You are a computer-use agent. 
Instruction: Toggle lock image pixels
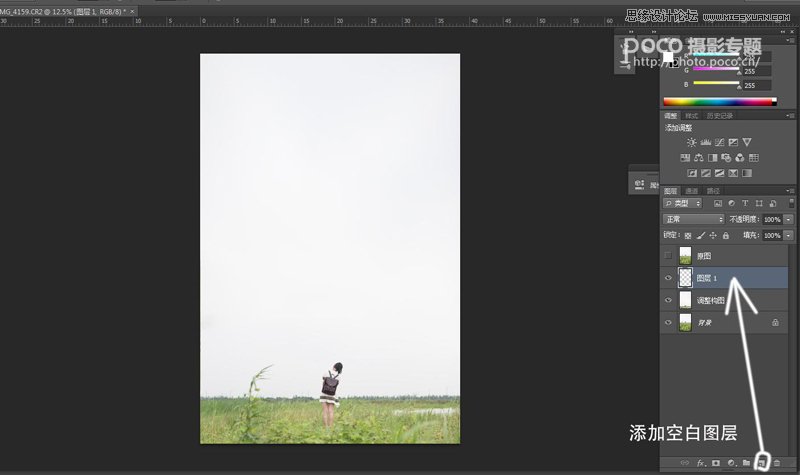pyautogui.click(x=701, y=235)
